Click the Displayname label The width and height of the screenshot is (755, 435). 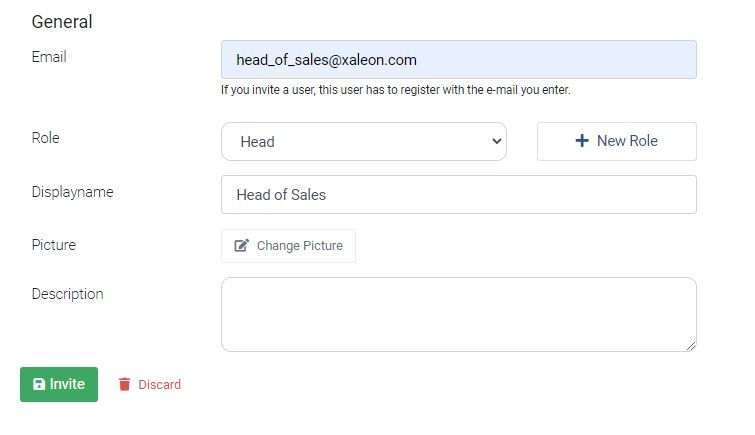73,192
